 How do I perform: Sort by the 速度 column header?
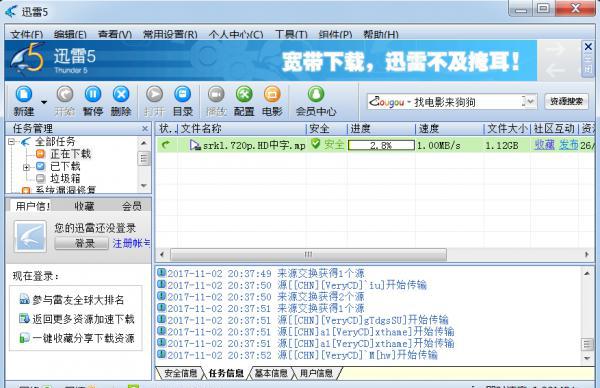pos(450,129)
